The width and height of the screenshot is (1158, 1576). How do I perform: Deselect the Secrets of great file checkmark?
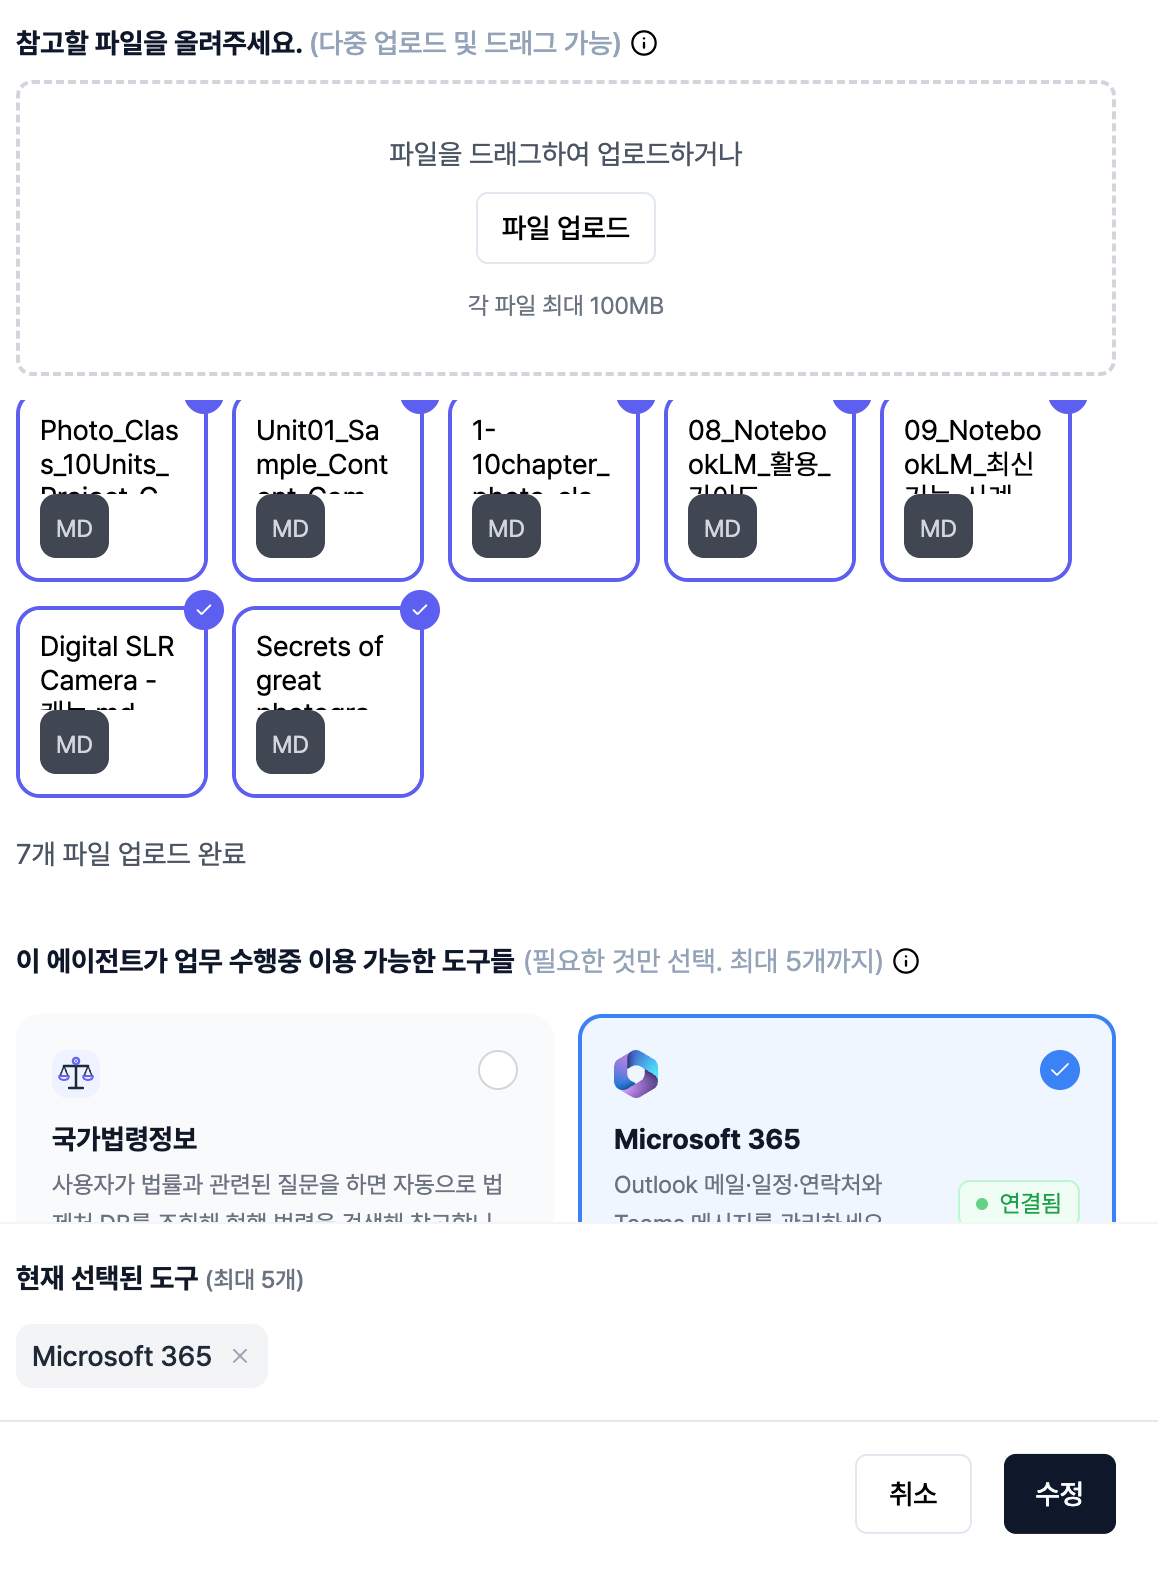coord(420,610)
